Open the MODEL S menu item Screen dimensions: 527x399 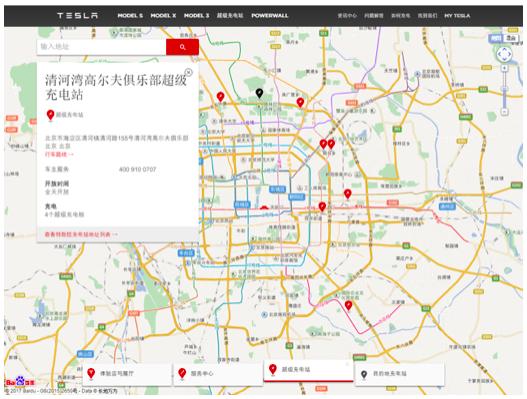130,15
